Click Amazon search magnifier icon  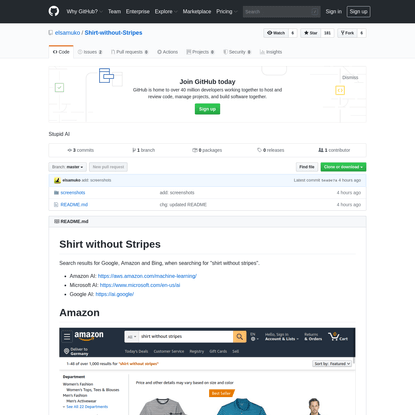tap(239, 337)
